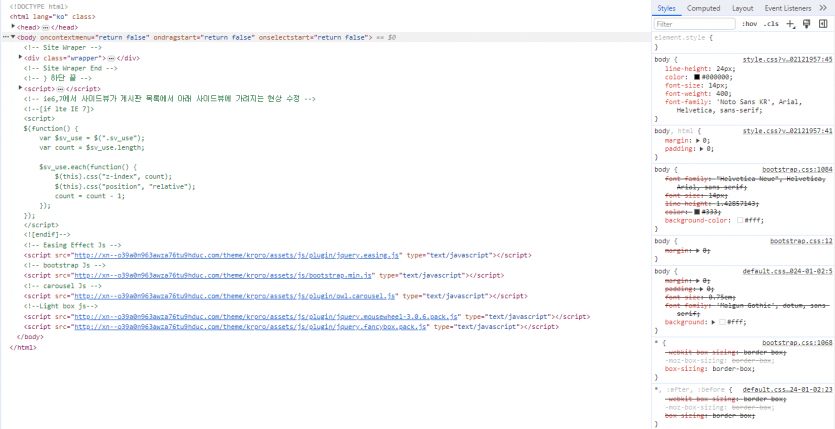The width and height of the screenshot is (835, 429).
Task: Click the oncontextmenu attribute on body
Action: click(x=95, y=38)
